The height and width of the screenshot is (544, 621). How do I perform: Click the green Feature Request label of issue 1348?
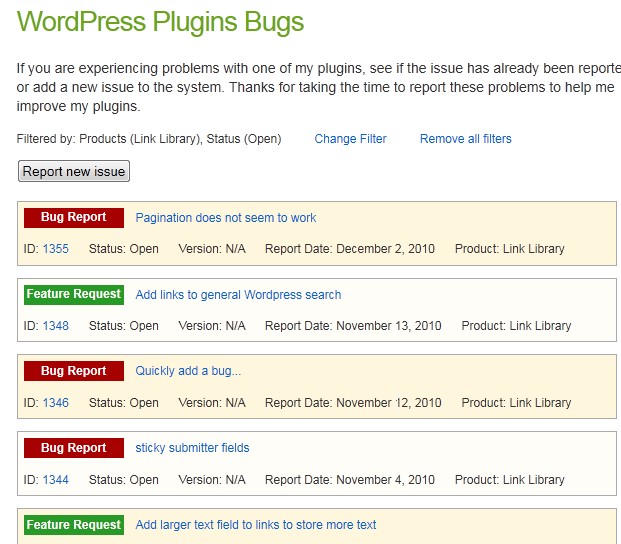point(74,294)
